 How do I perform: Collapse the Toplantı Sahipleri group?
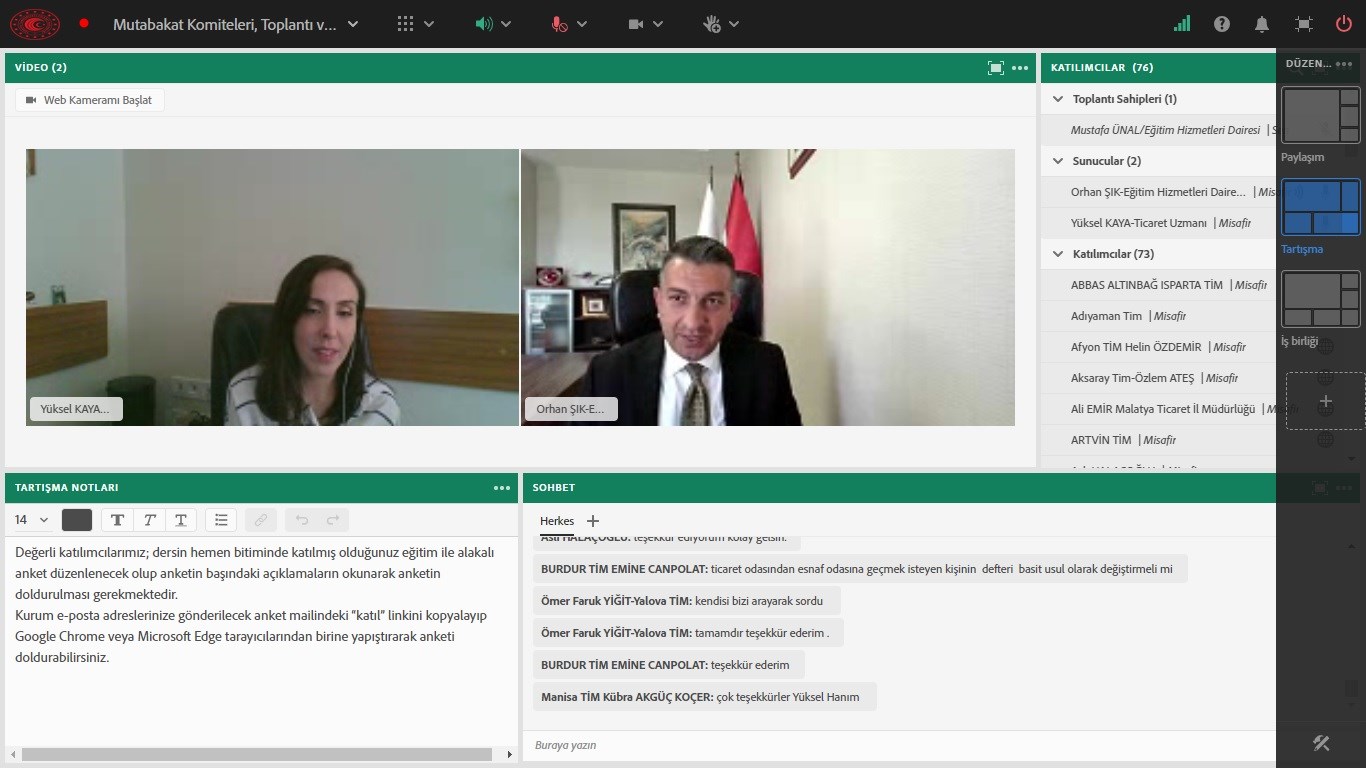1058,99
